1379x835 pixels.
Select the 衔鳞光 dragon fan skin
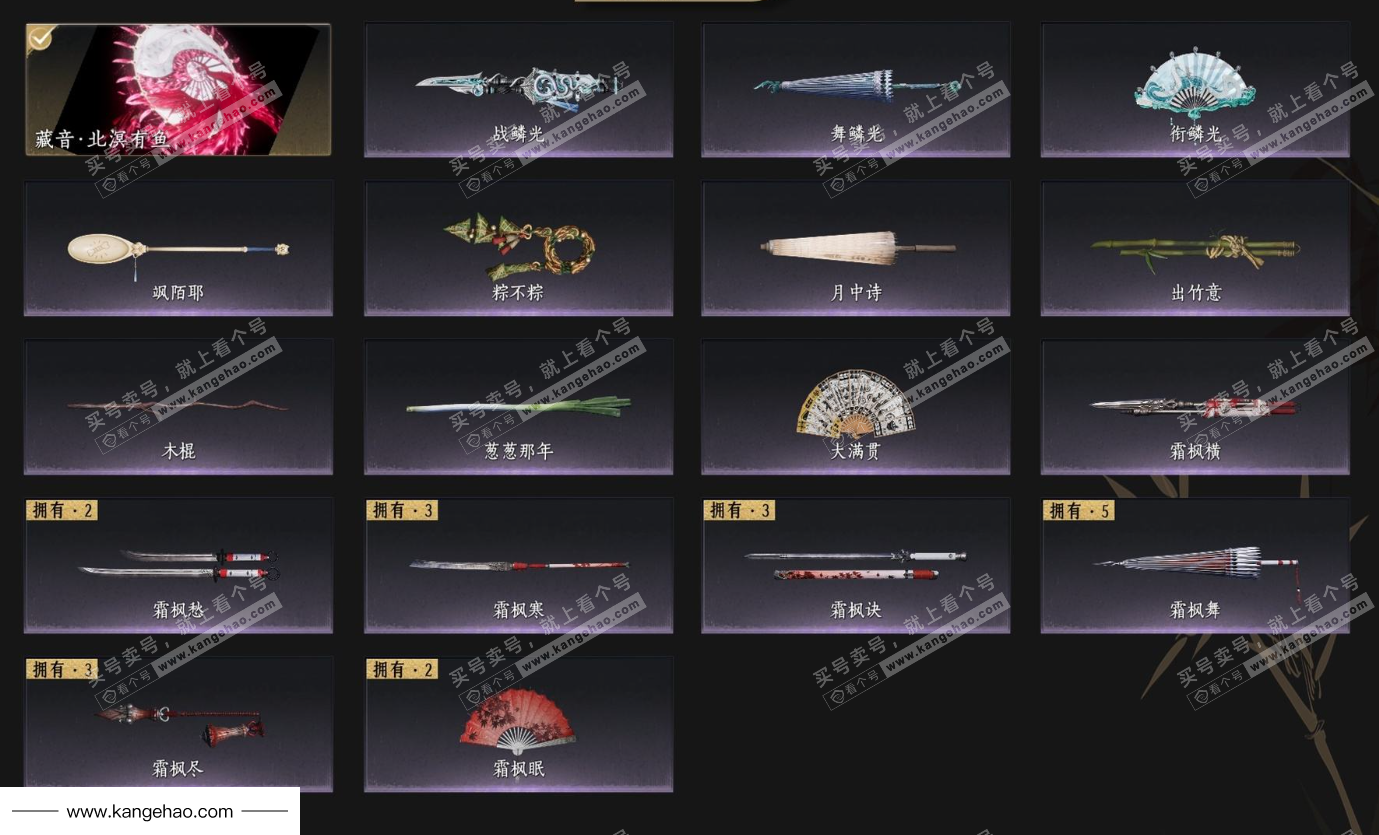click(x=1195, y=90)
